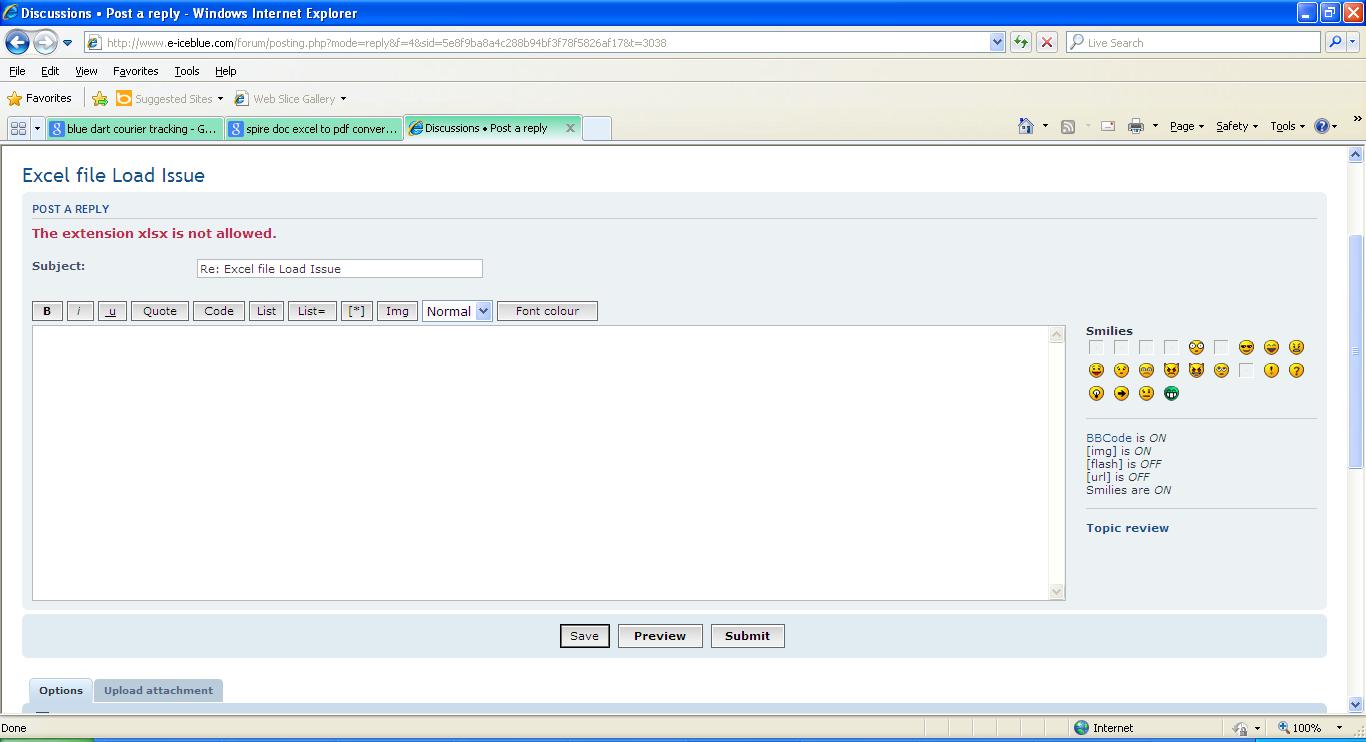The height and width of the screenshot is (742, 1366).
Task: Stop loading with the red X icon
Action: click(1046, 42)
